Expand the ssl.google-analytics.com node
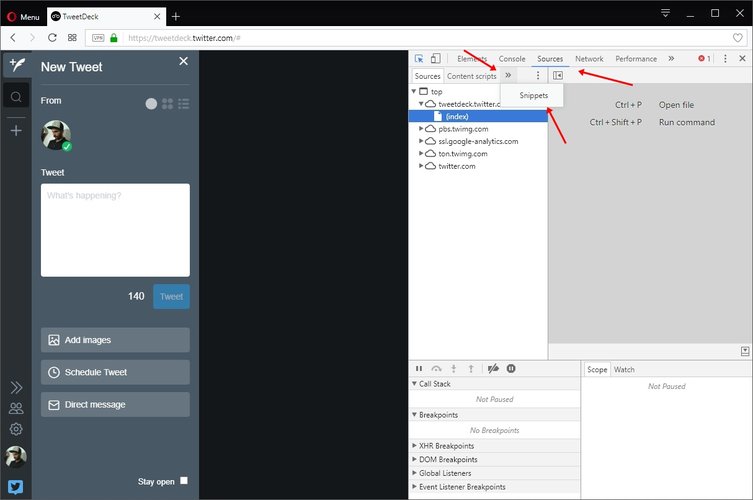 coord(421,141)
